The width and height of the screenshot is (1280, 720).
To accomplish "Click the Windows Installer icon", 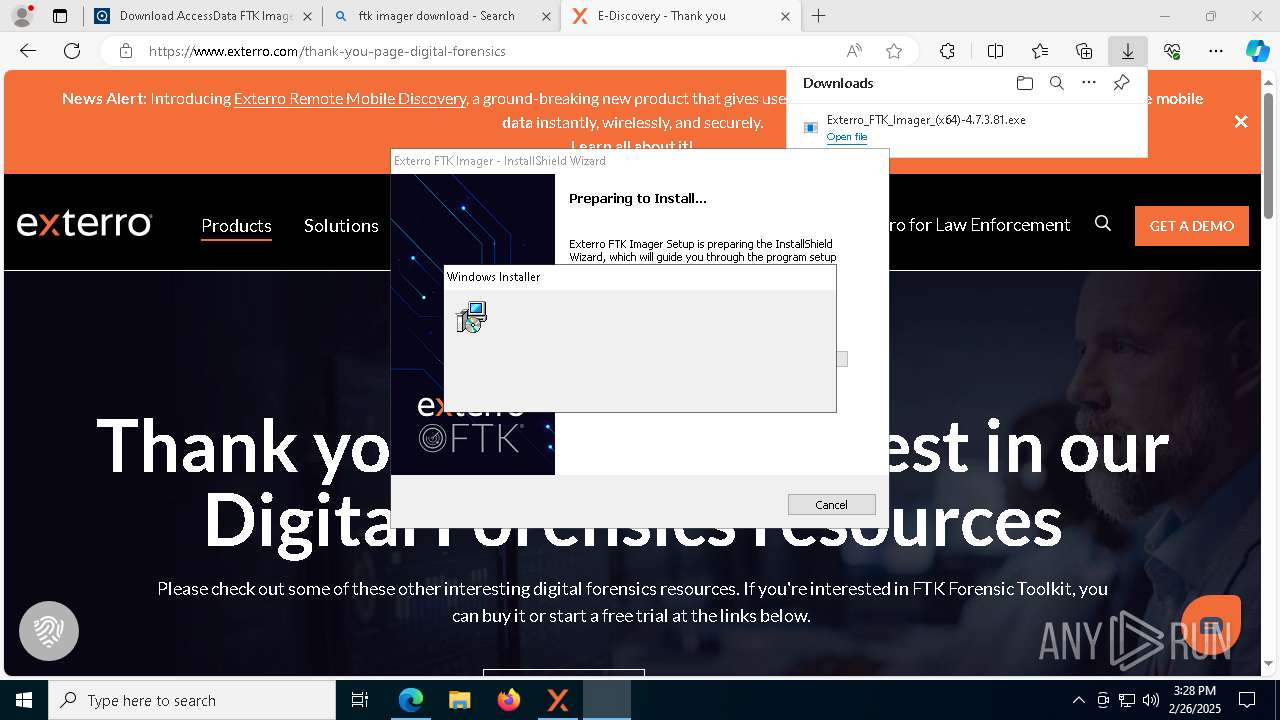I will pos(471,317).
